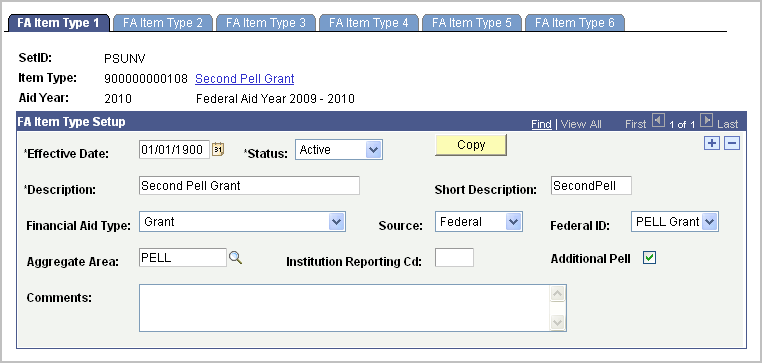Click the First navigation link
The image size is (762, 363).
tap(636, 124)
